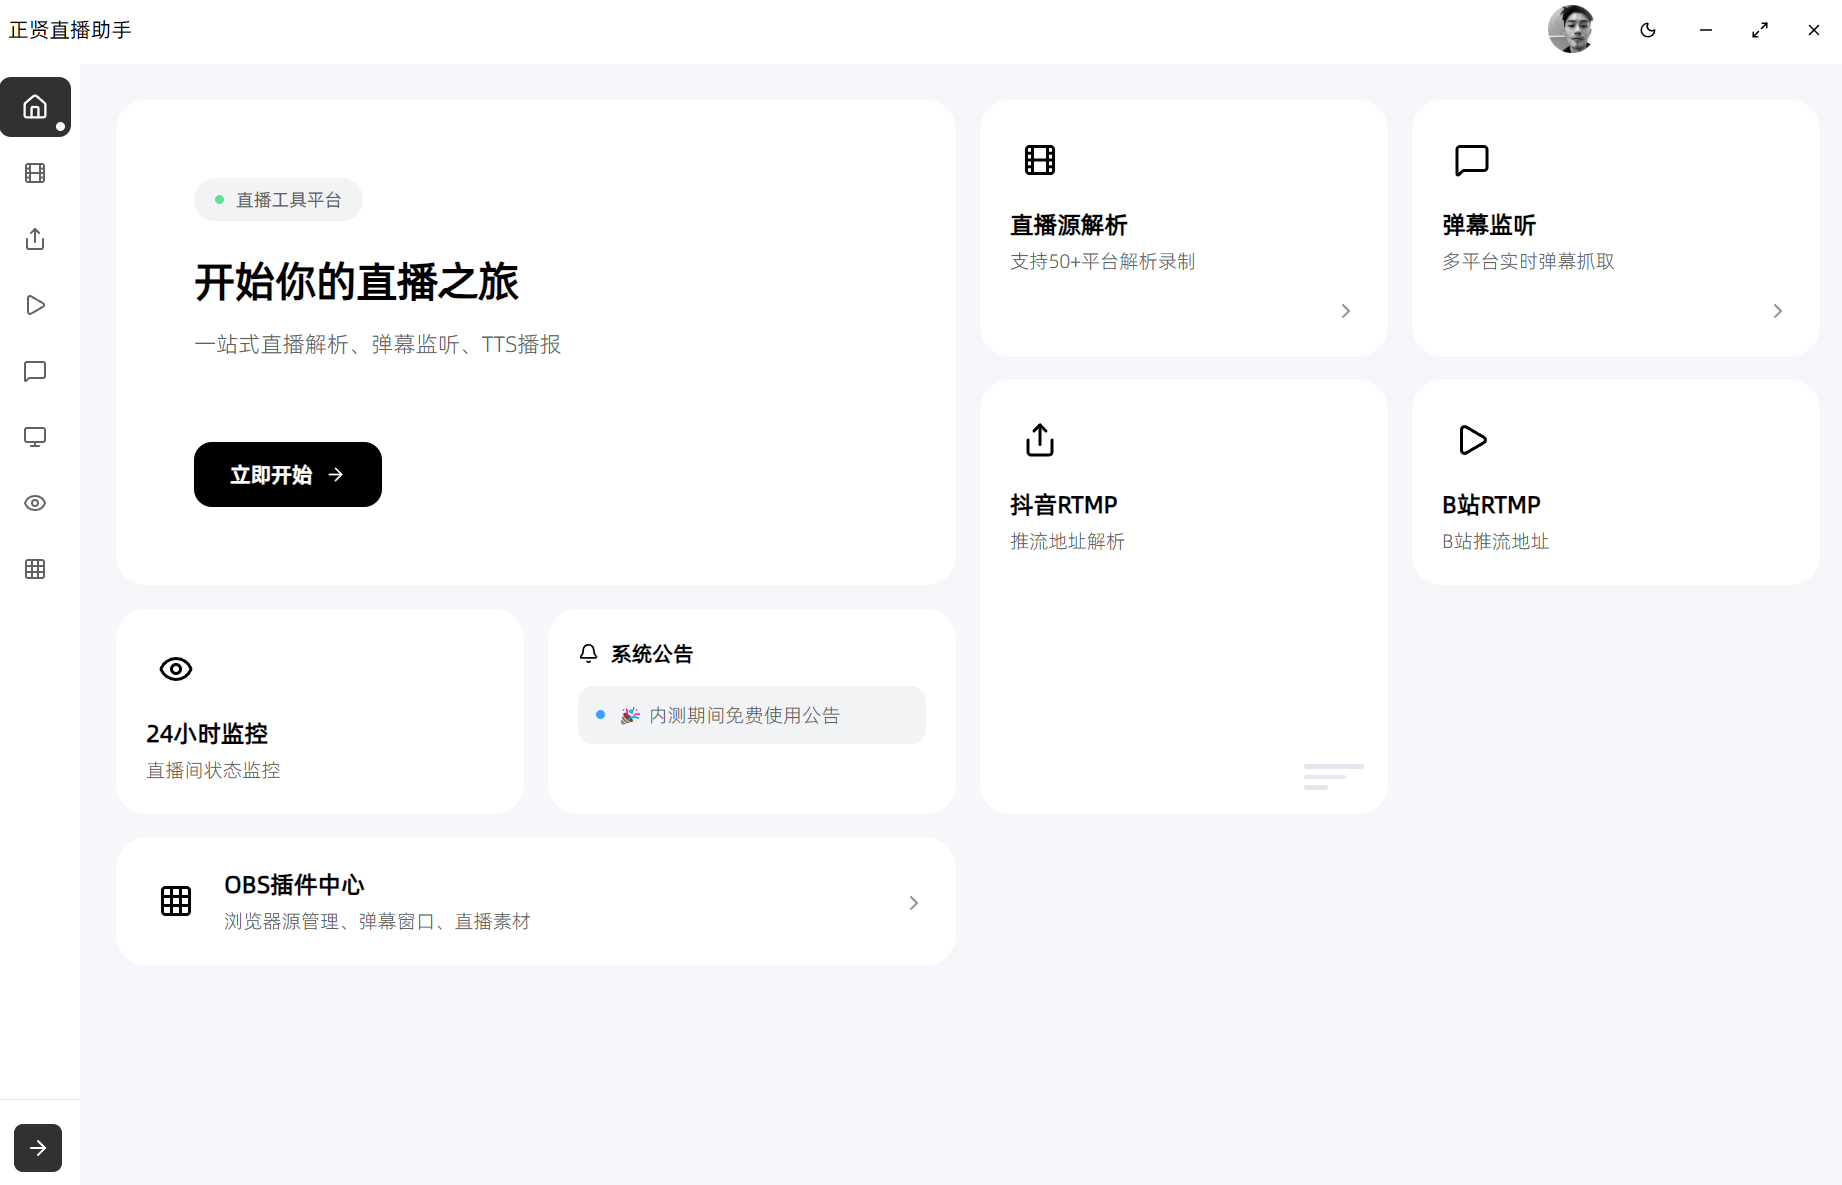Viewport: 1842px width, 1185px height.
Task: Open OBS插件中心 via its right chevron
Action: [912, 901]
